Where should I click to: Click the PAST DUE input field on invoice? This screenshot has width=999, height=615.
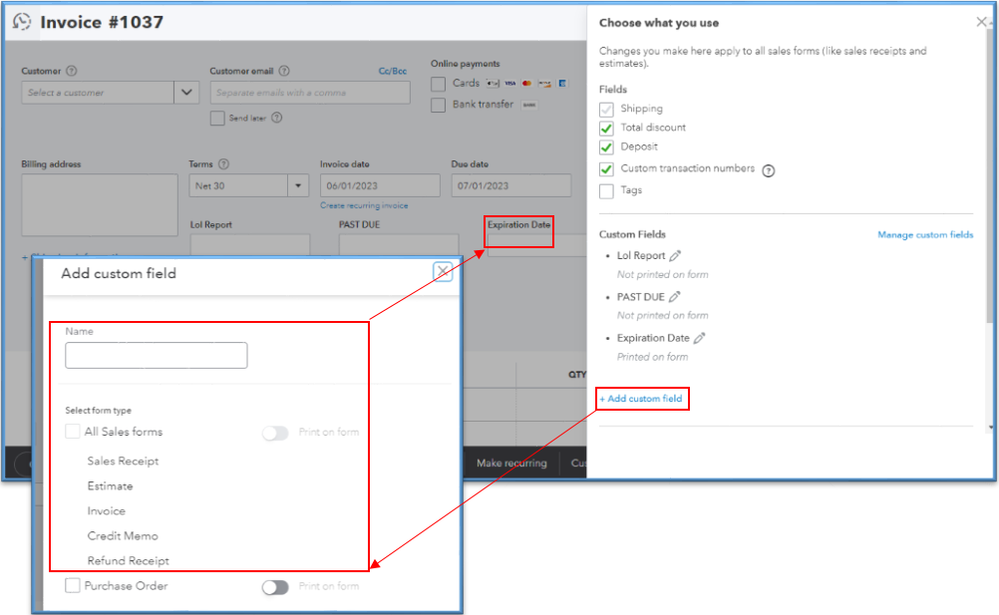[x=399, y=245]
